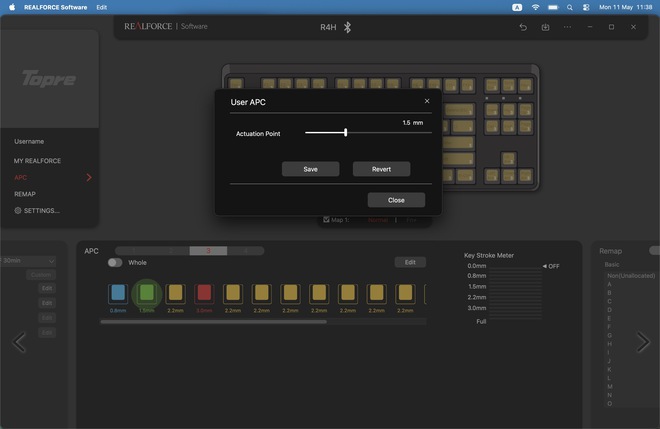Select key M in Remap Basic list
Screen dimensions: 660x429
tap(609, 386)
